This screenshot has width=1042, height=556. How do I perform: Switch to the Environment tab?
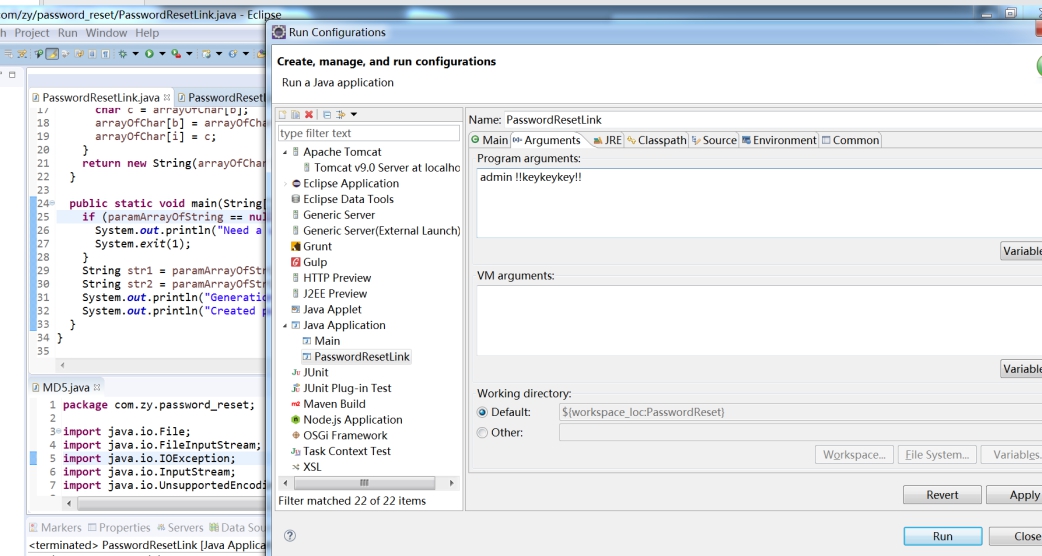(779, 140)
